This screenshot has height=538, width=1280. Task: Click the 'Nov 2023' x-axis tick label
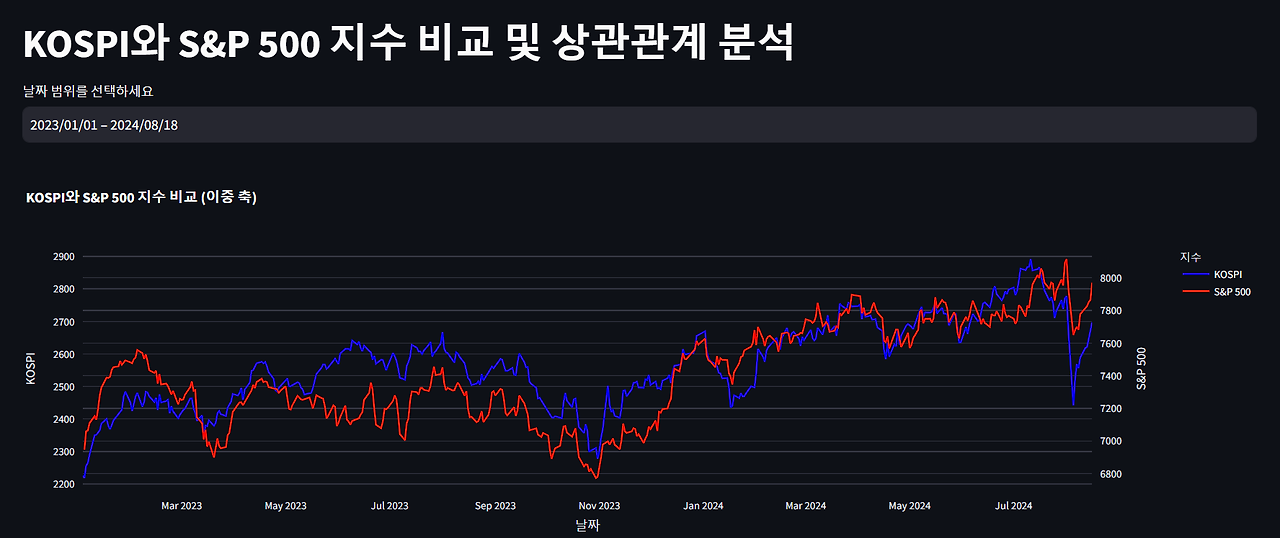pos(599,506)
